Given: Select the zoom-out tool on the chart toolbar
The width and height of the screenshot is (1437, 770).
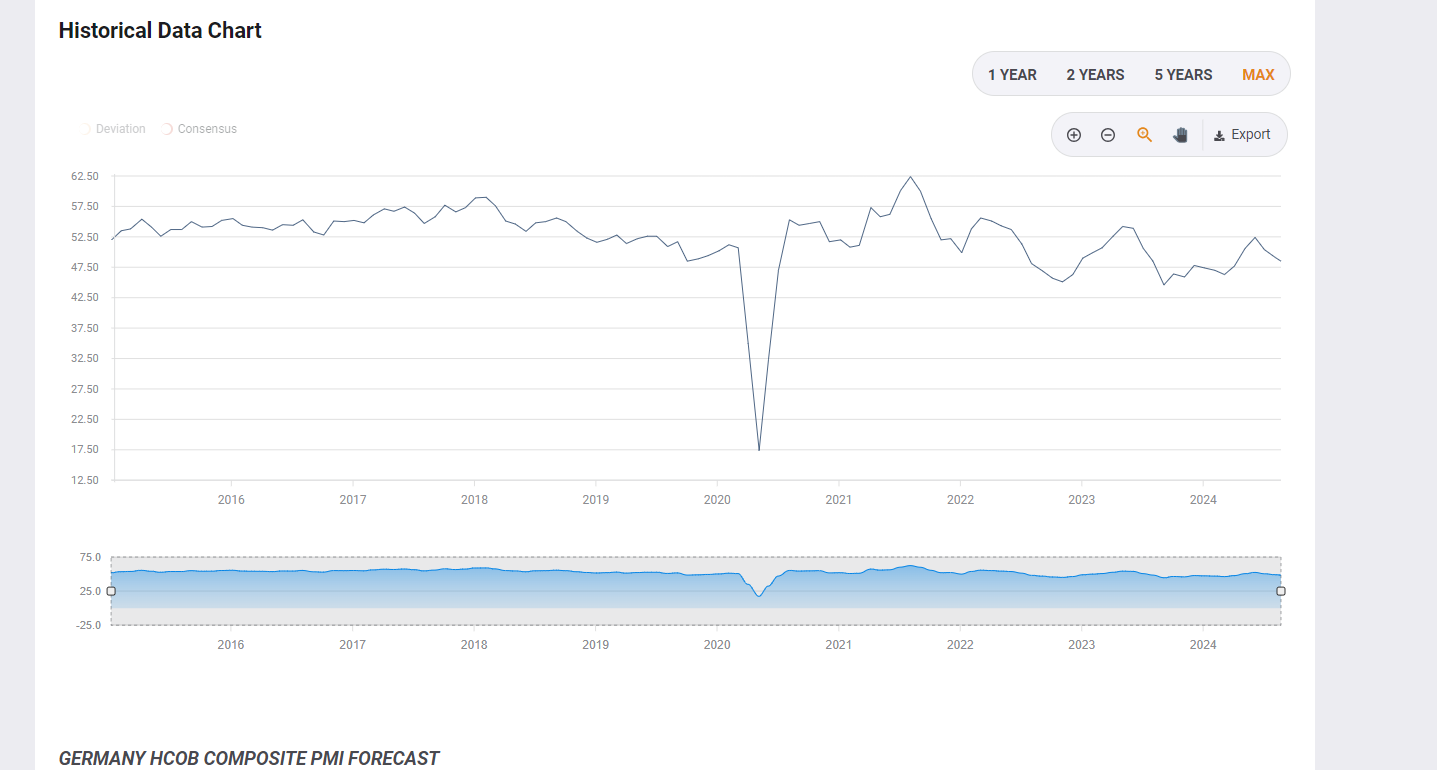Looking at the screenshot, I should (x=1108, y=134).
